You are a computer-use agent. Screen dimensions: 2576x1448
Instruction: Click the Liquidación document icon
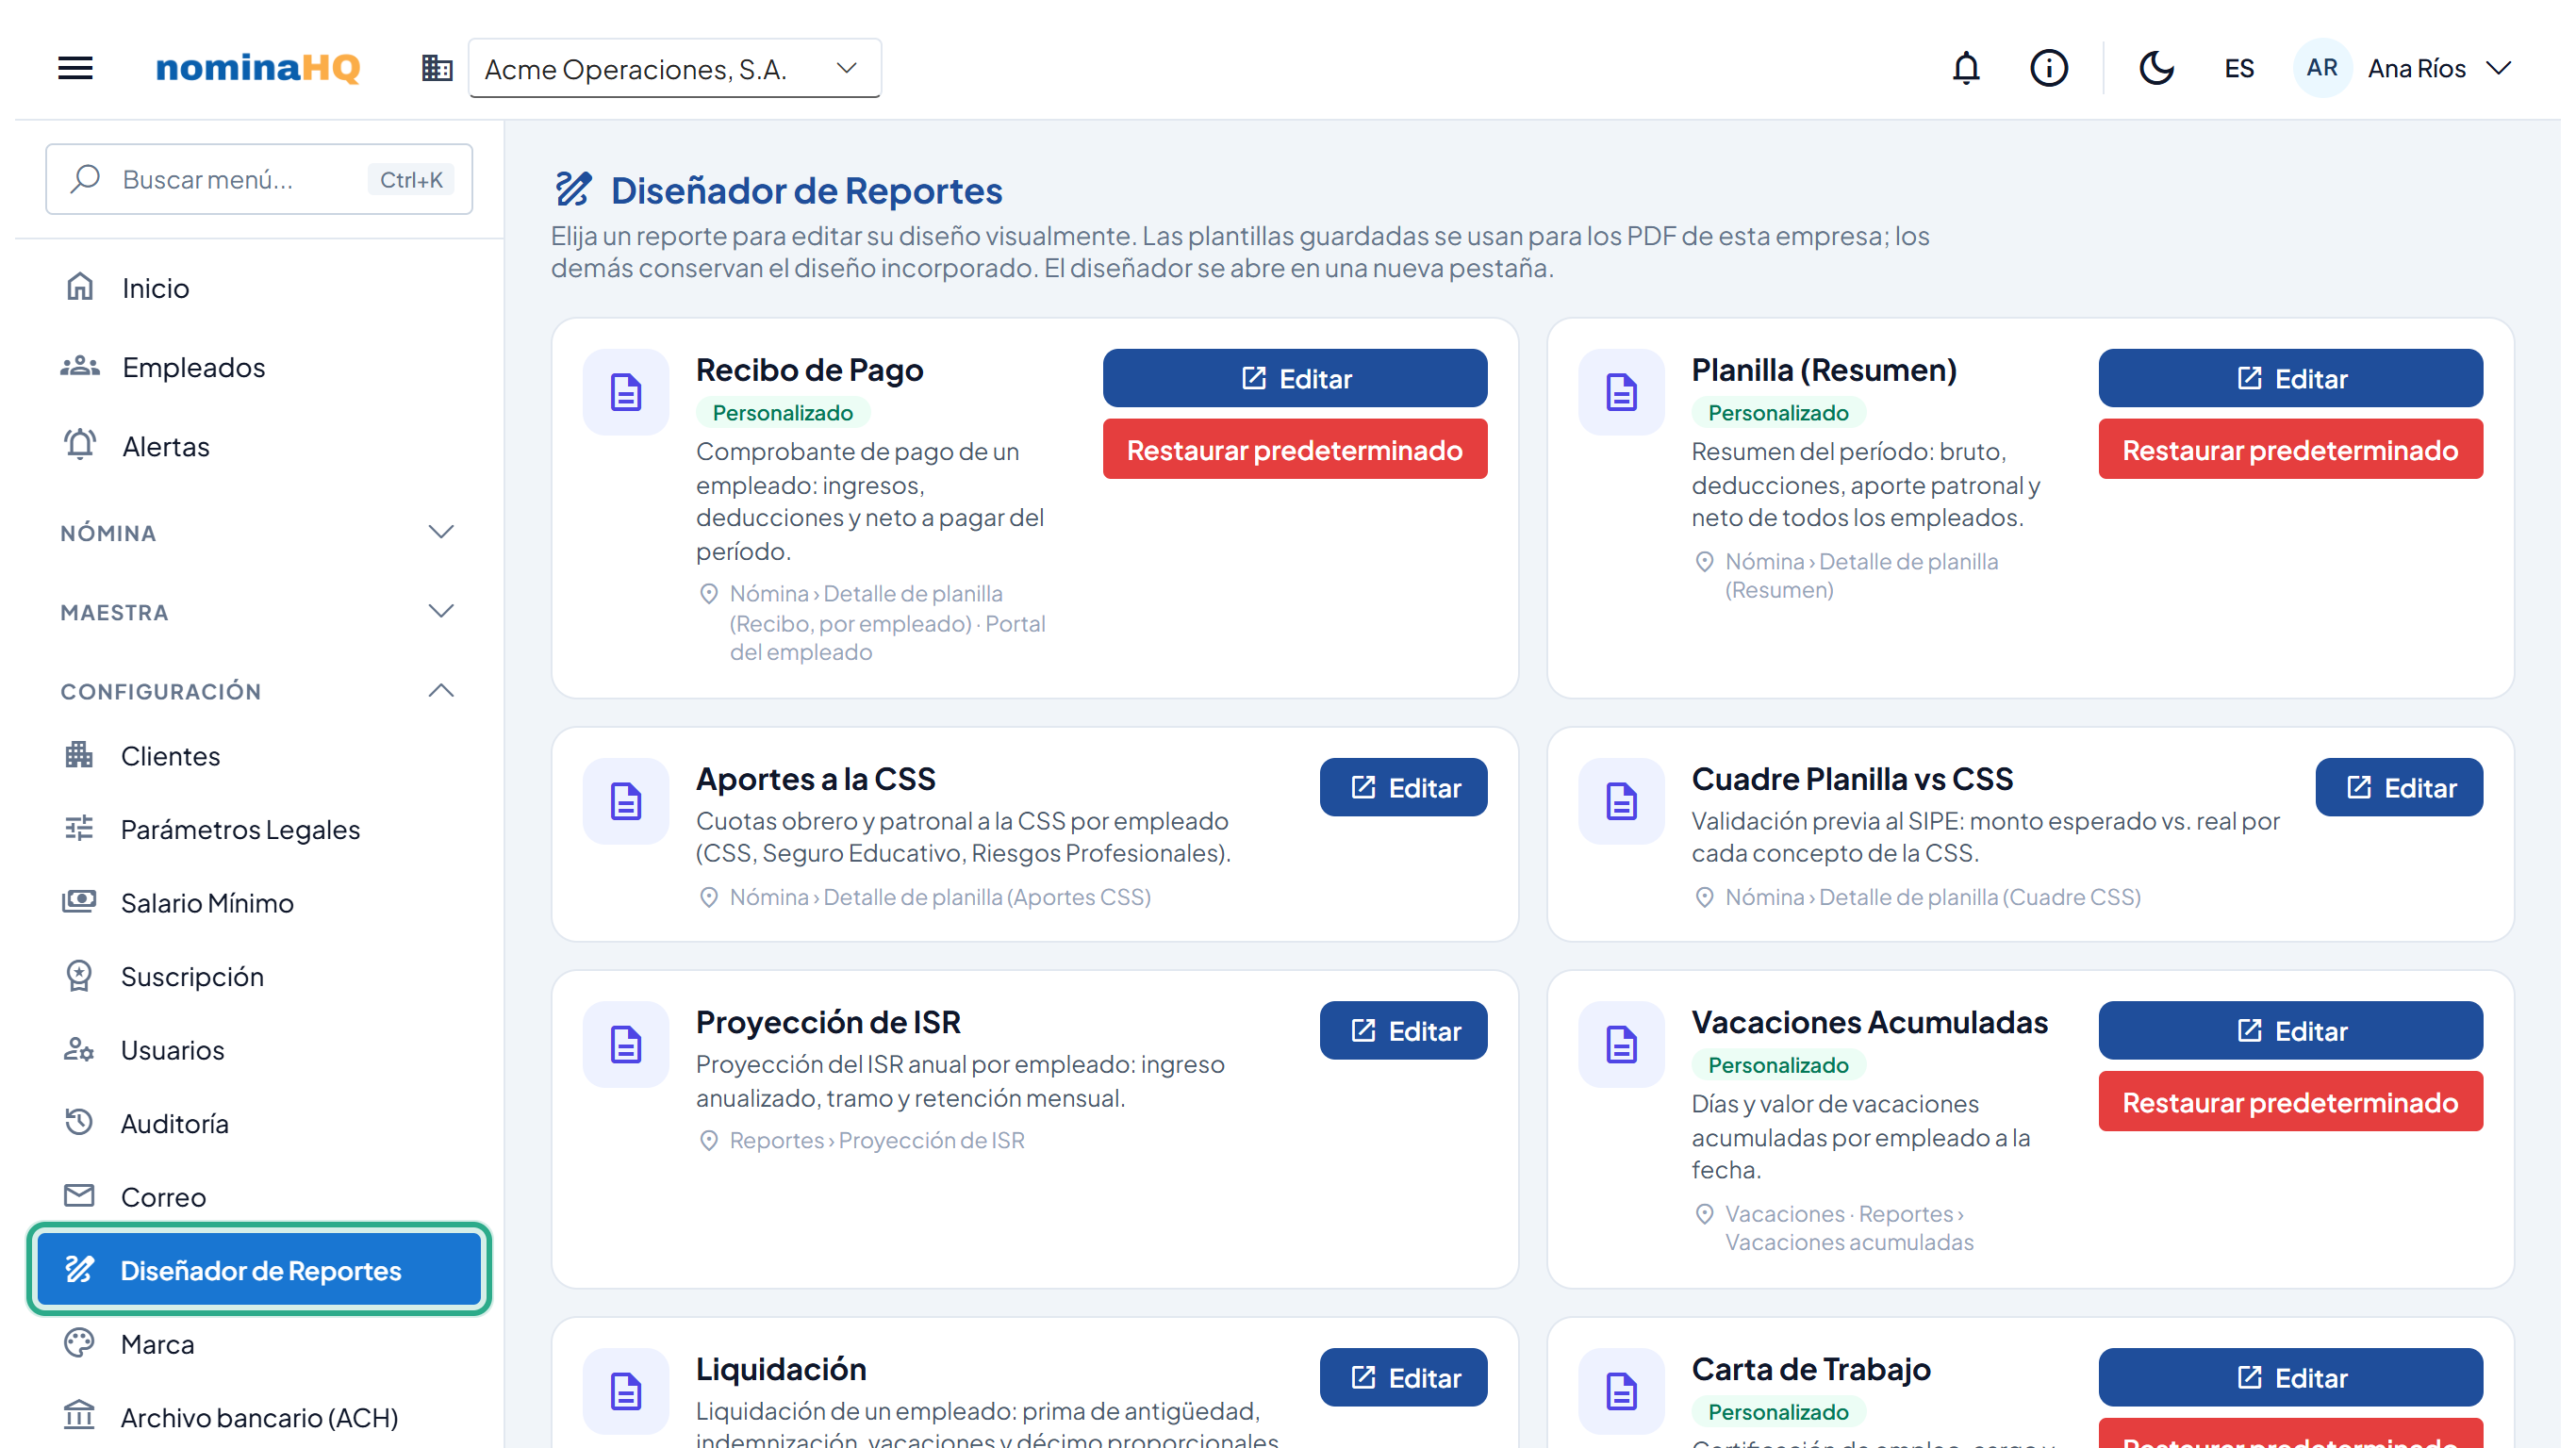pos(626,1391)
